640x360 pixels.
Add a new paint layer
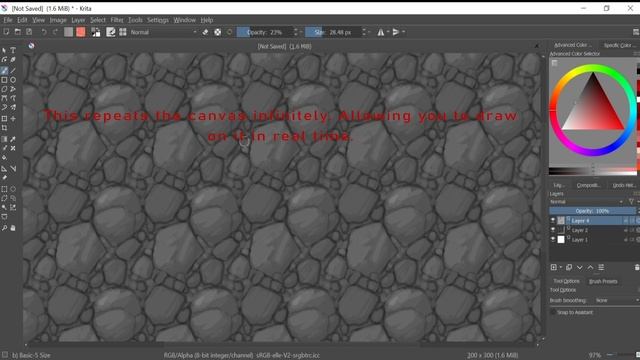[553, 267]
